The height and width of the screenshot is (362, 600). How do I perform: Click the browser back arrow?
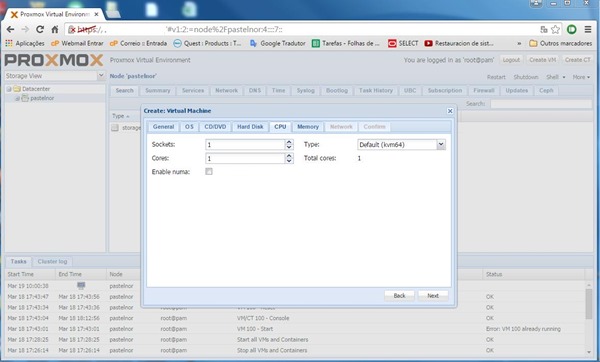coord(10,29)
